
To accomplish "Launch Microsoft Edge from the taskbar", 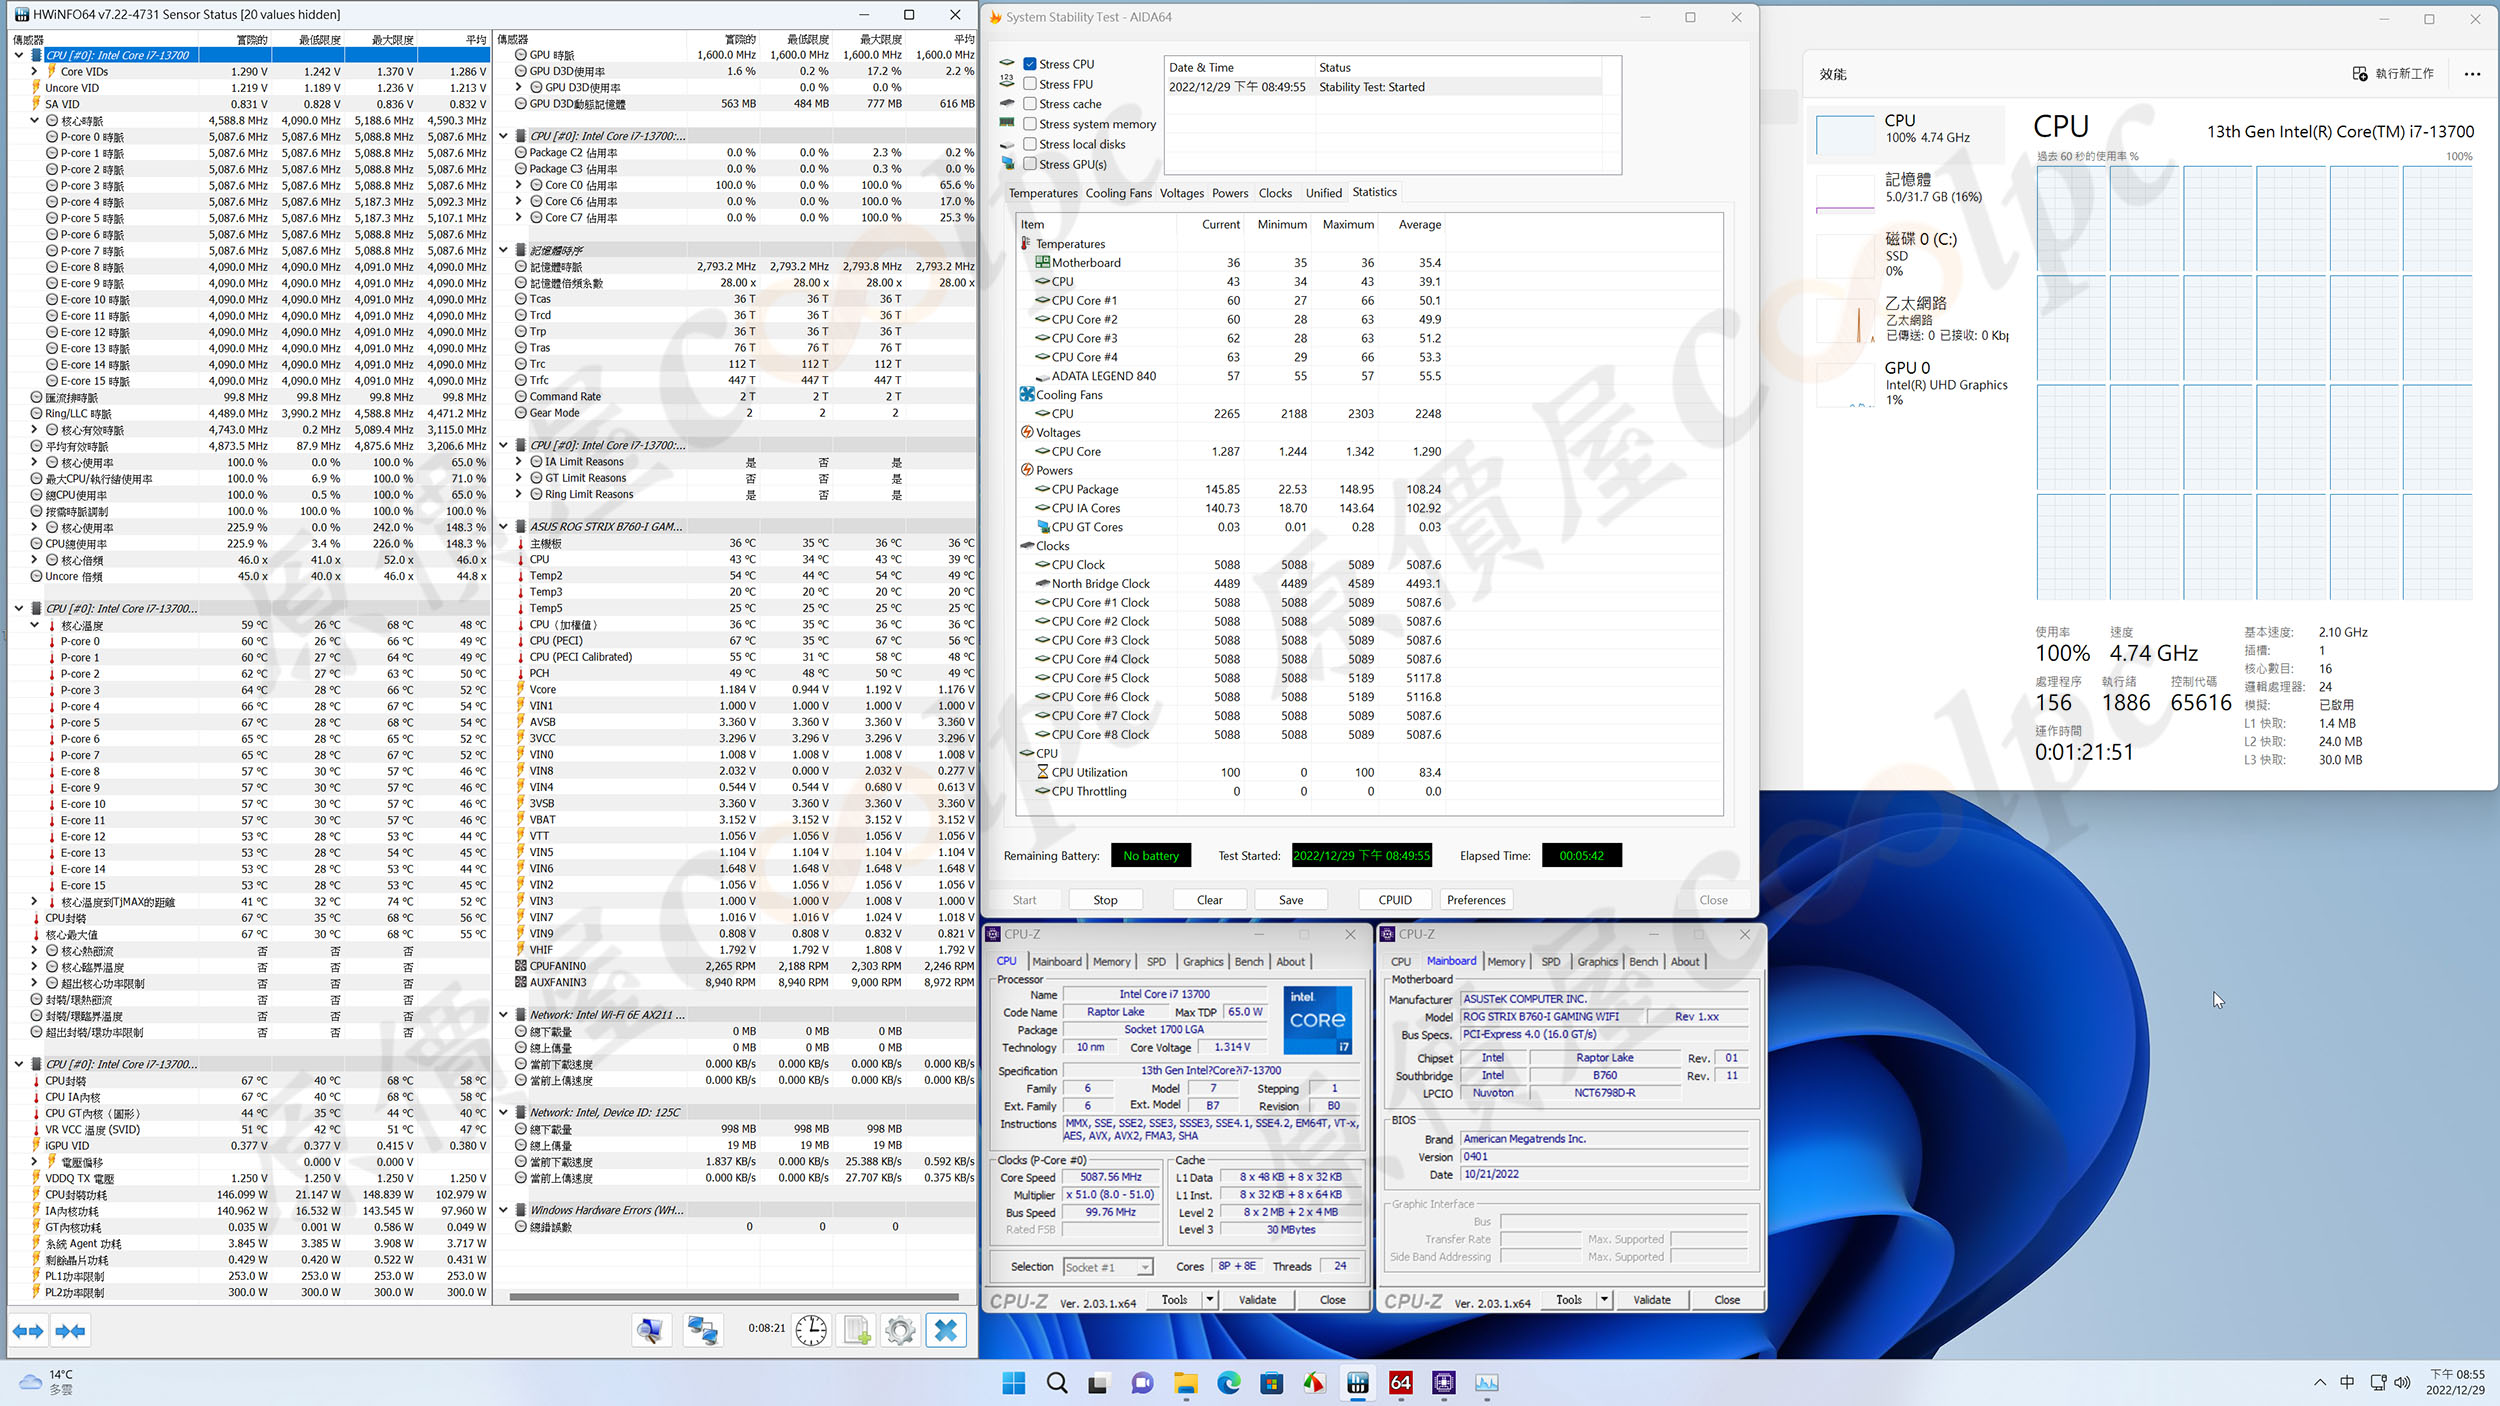I will pyautogui.click(x=1229, y=1383).
